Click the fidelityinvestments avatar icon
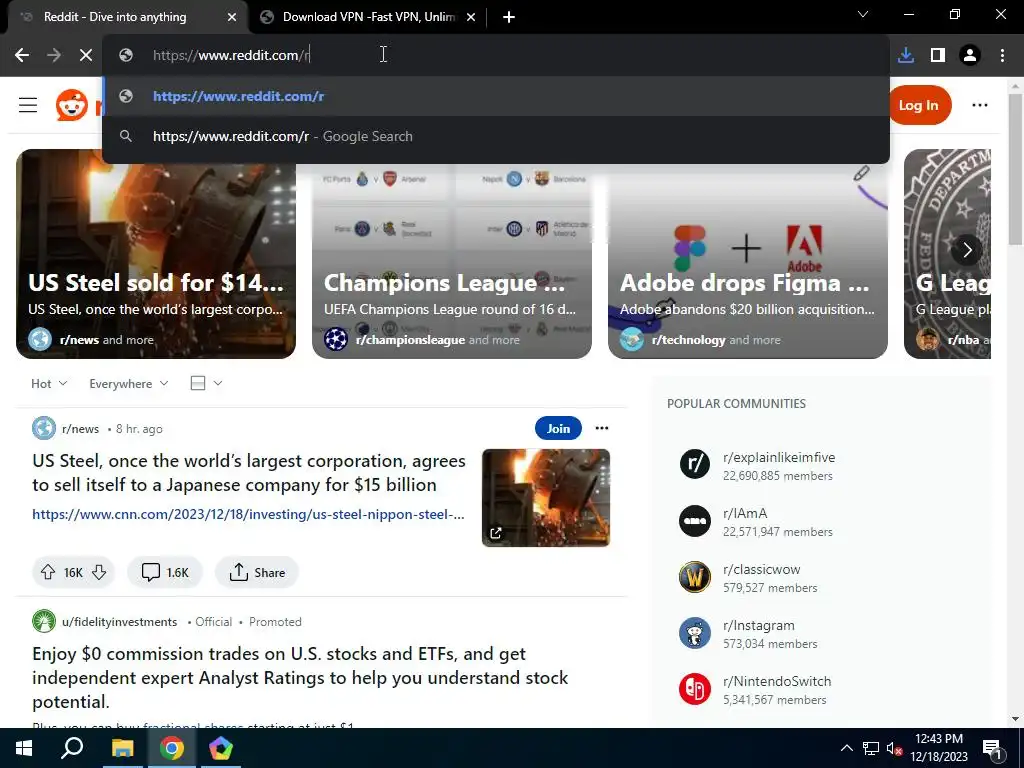This screenshot has height=768, width=1024. point(44,621)
